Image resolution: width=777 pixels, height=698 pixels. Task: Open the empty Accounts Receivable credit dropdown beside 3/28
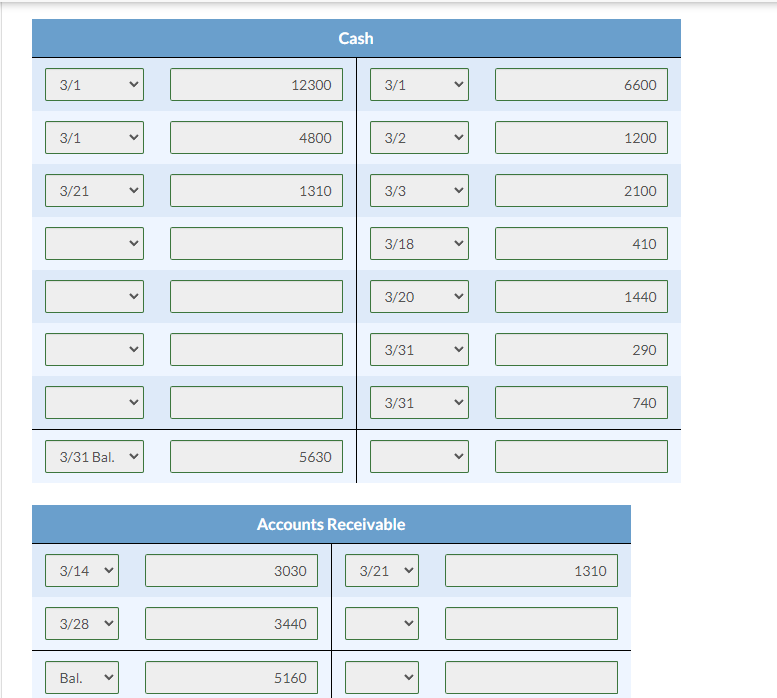[382, 624]
